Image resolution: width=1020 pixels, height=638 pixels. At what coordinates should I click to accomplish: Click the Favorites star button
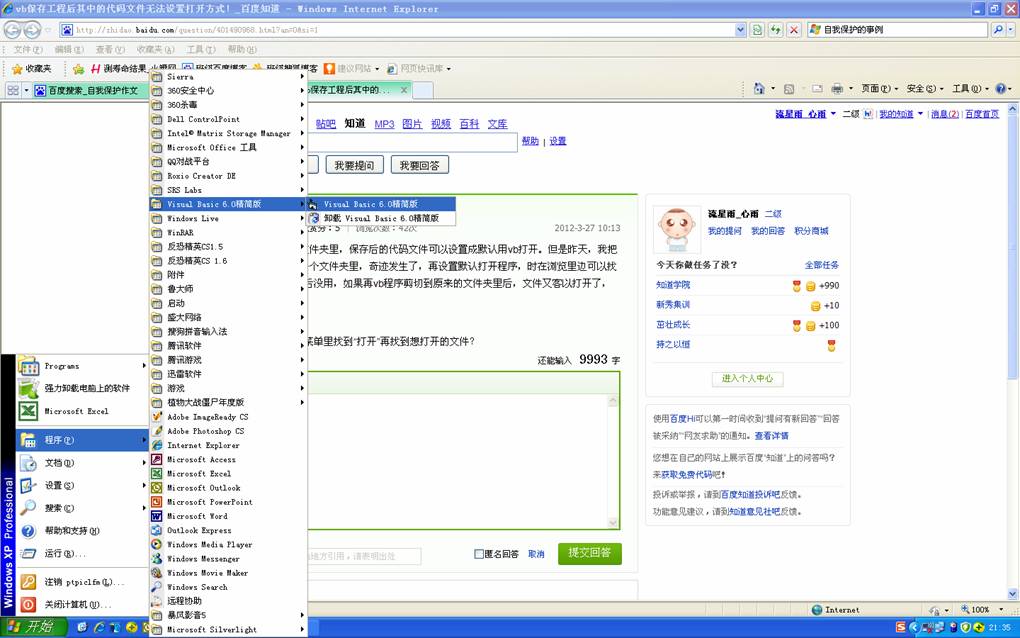tap(31, 69)
